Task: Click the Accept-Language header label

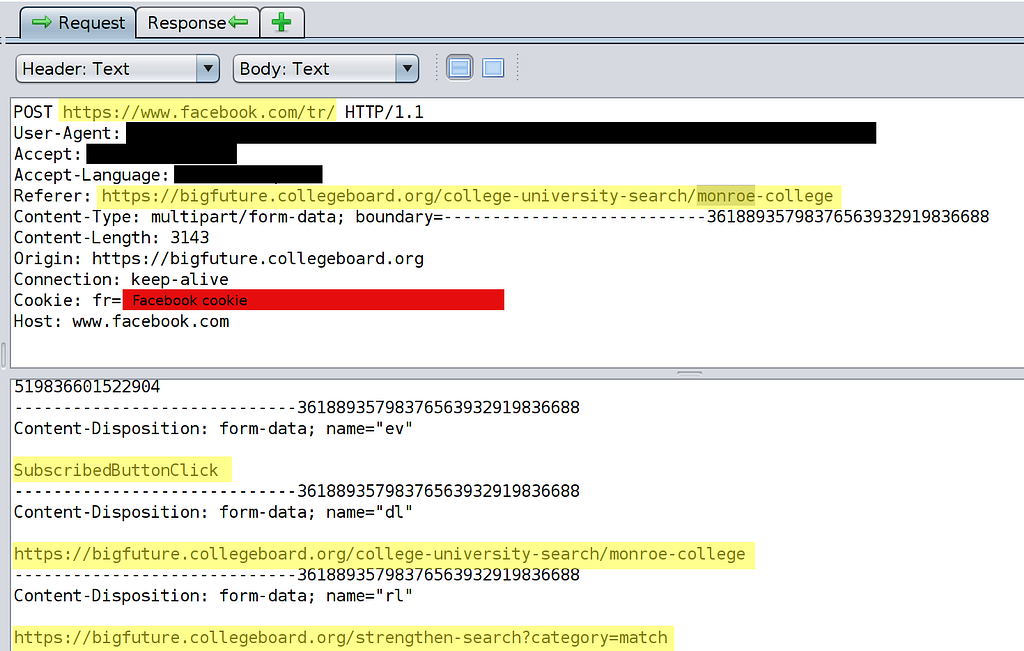Action: (91, 175)
